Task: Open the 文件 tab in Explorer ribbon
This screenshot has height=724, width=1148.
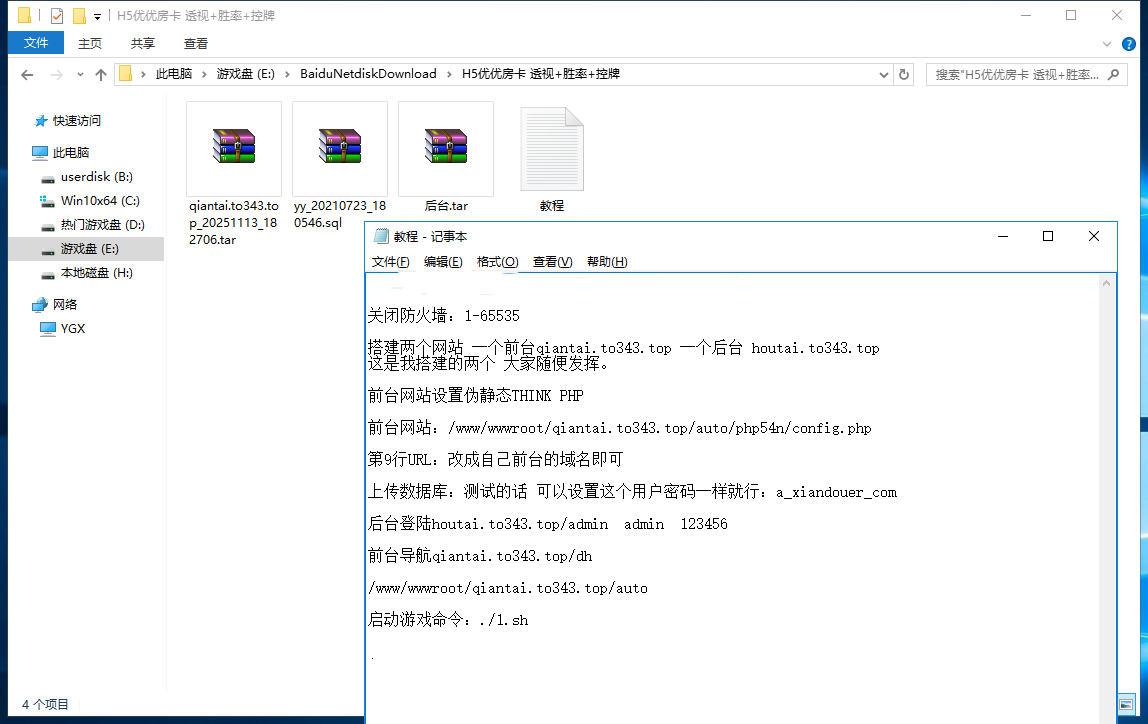Action: [x=36, y=43]
